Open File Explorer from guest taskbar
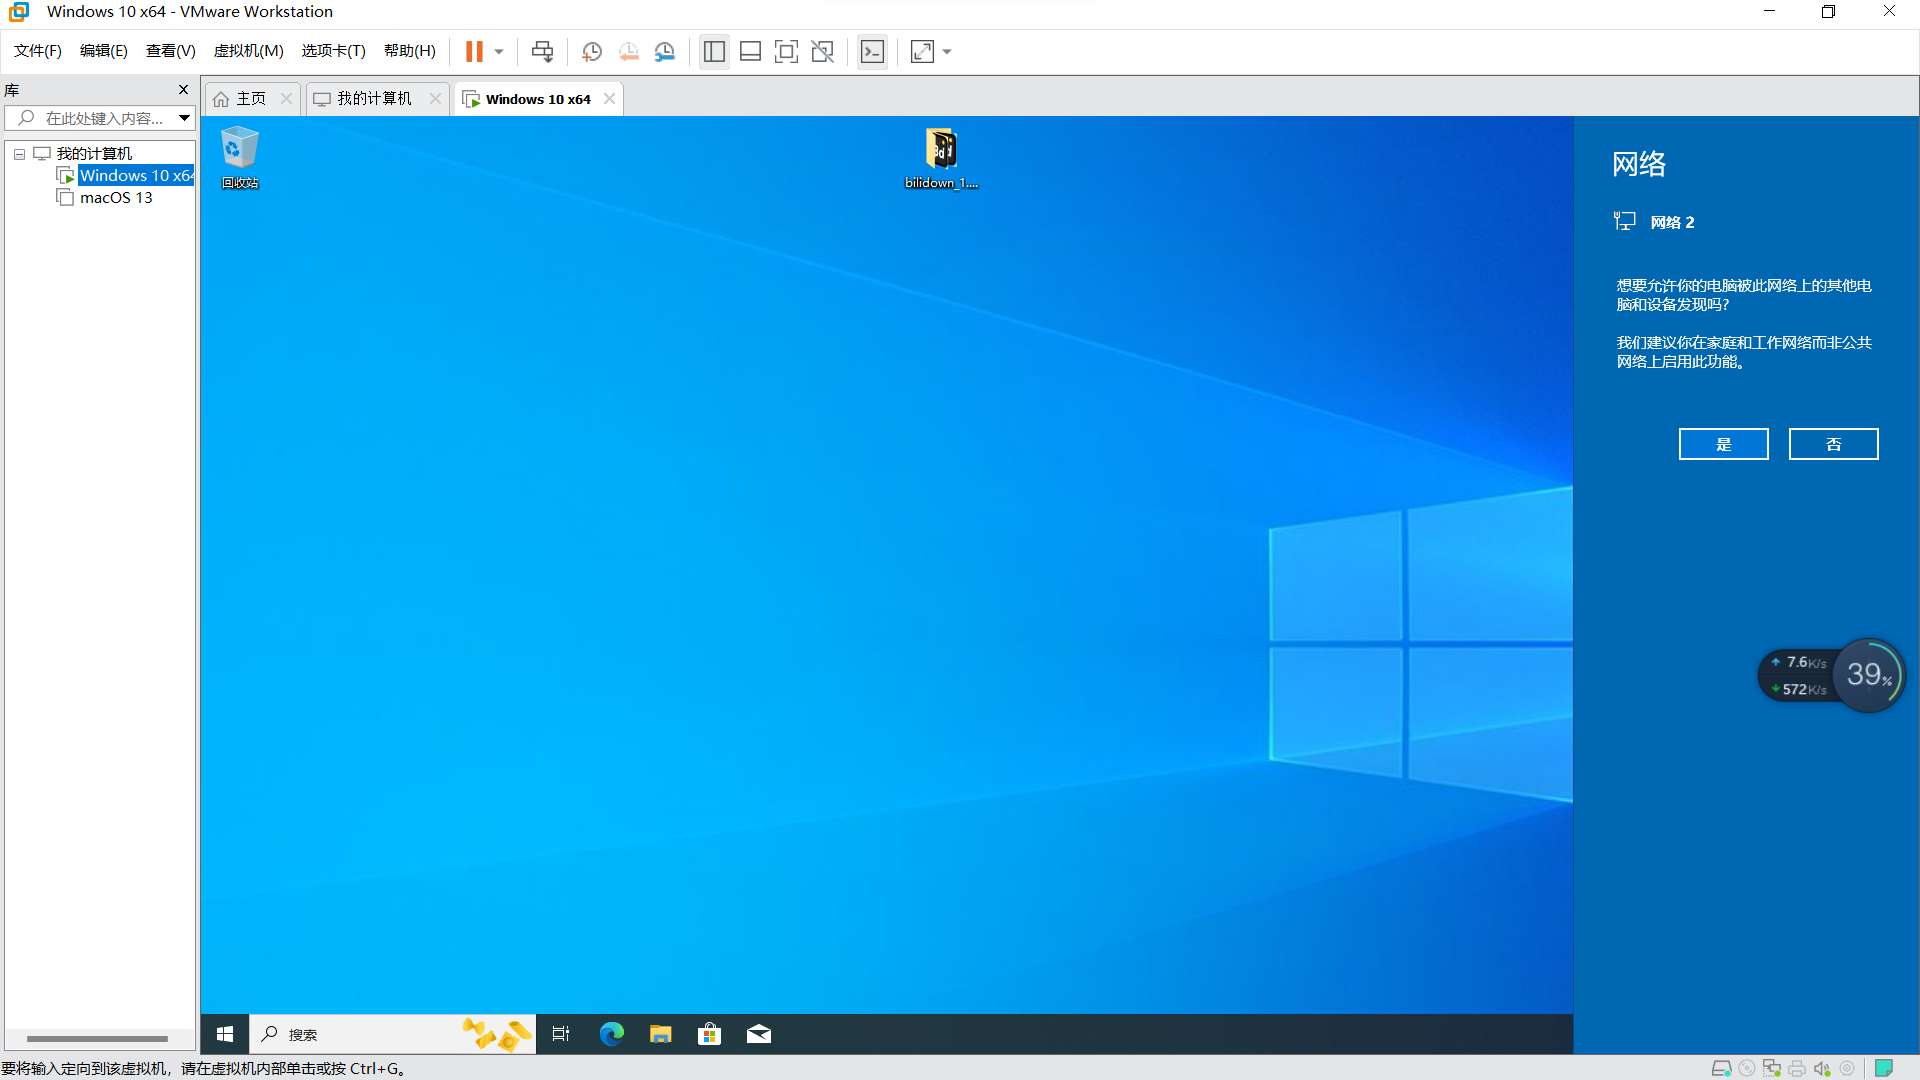 [x=660, y=1034]
